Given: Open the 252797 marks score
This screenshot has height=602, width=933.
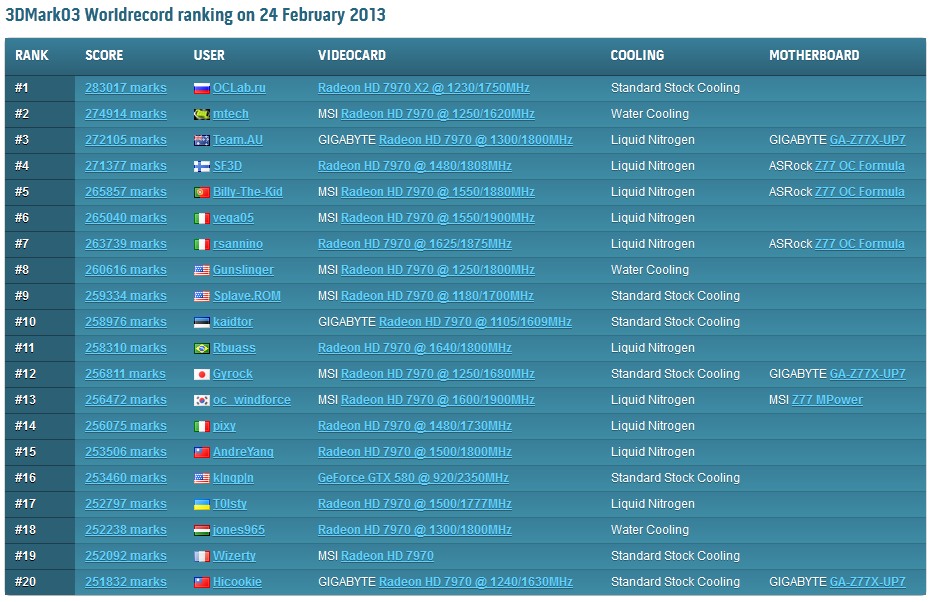Looking at the screenshot, I should [x=126, y=504].
